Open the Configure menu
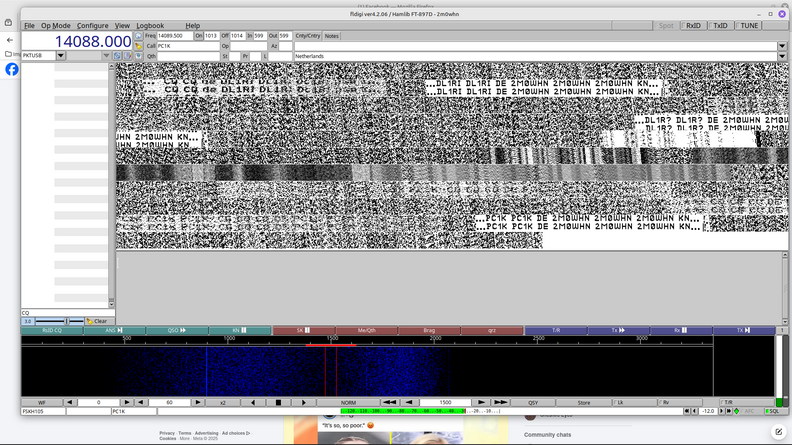This screenshot has height=445, width=792. (x=92, y=26)
